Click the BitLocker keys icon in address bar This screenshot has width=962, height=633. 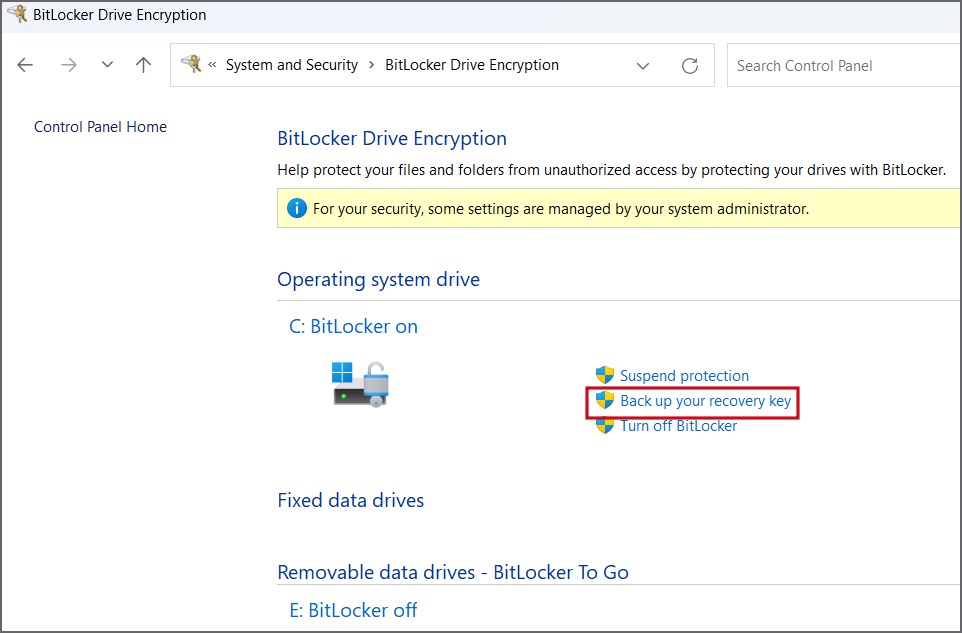[190, 65]
